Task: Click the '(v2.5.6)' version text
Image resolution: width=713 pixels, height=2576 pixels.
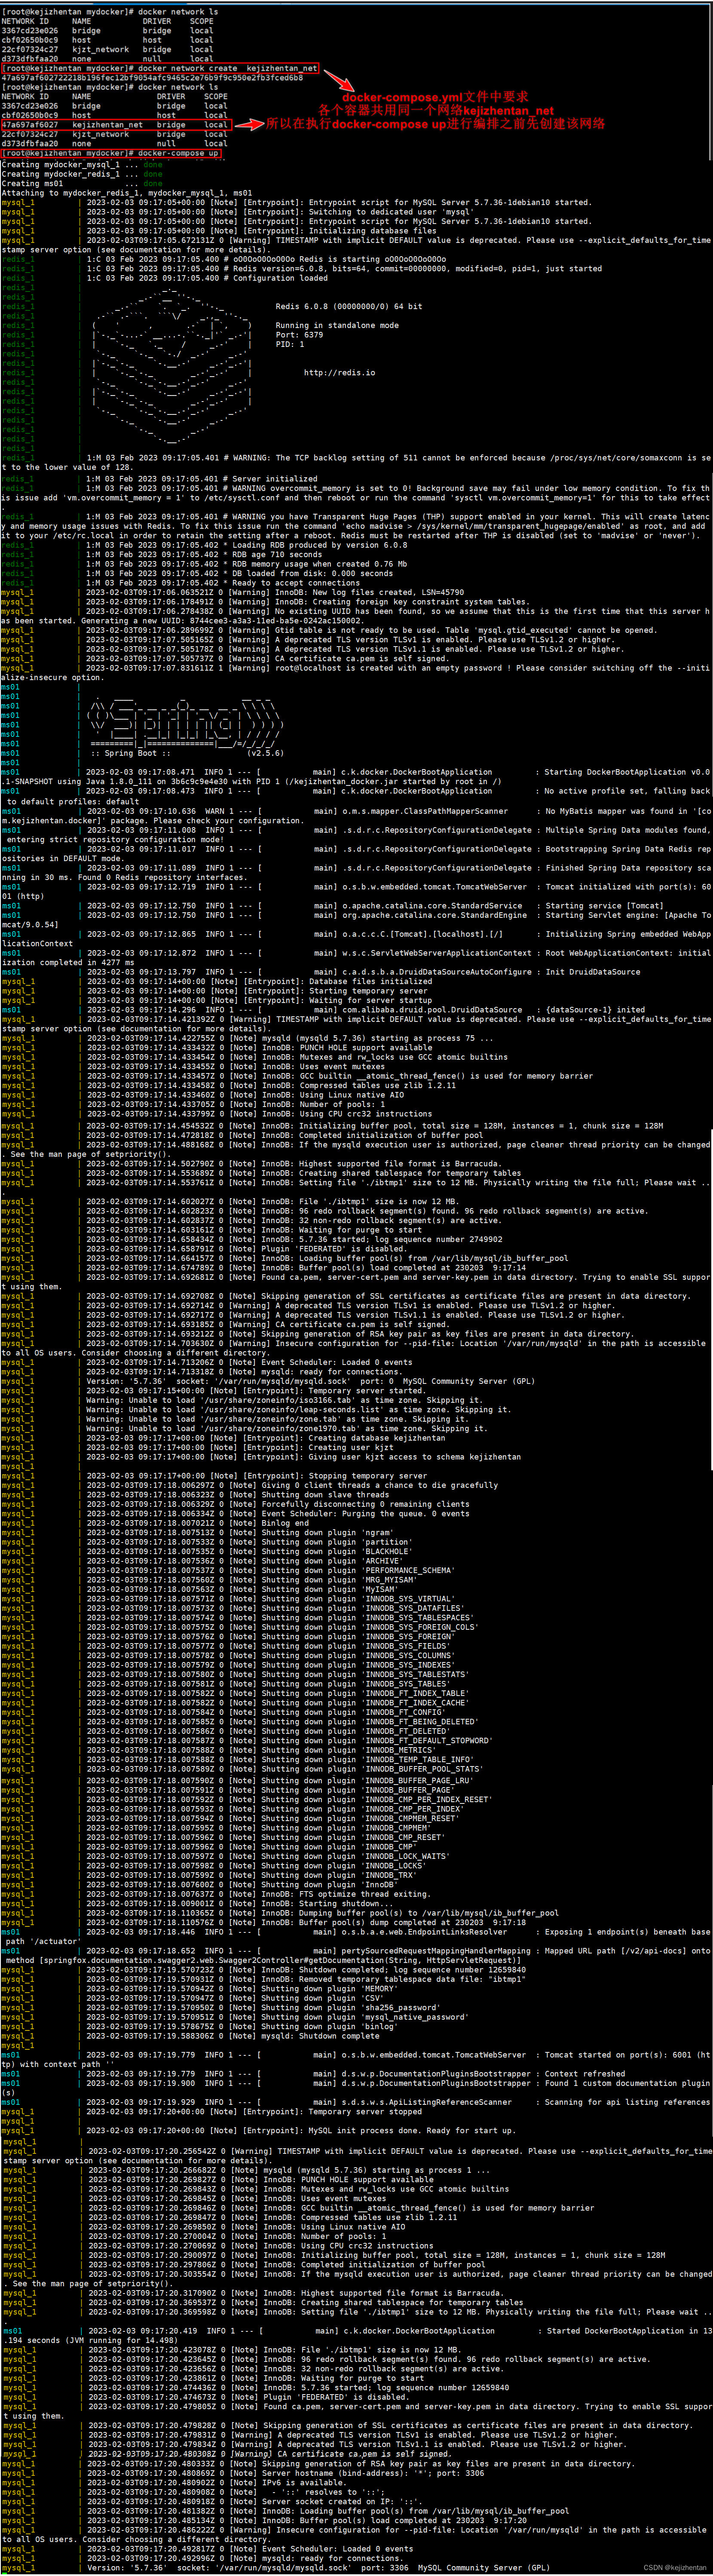Action: coord(265,753)
